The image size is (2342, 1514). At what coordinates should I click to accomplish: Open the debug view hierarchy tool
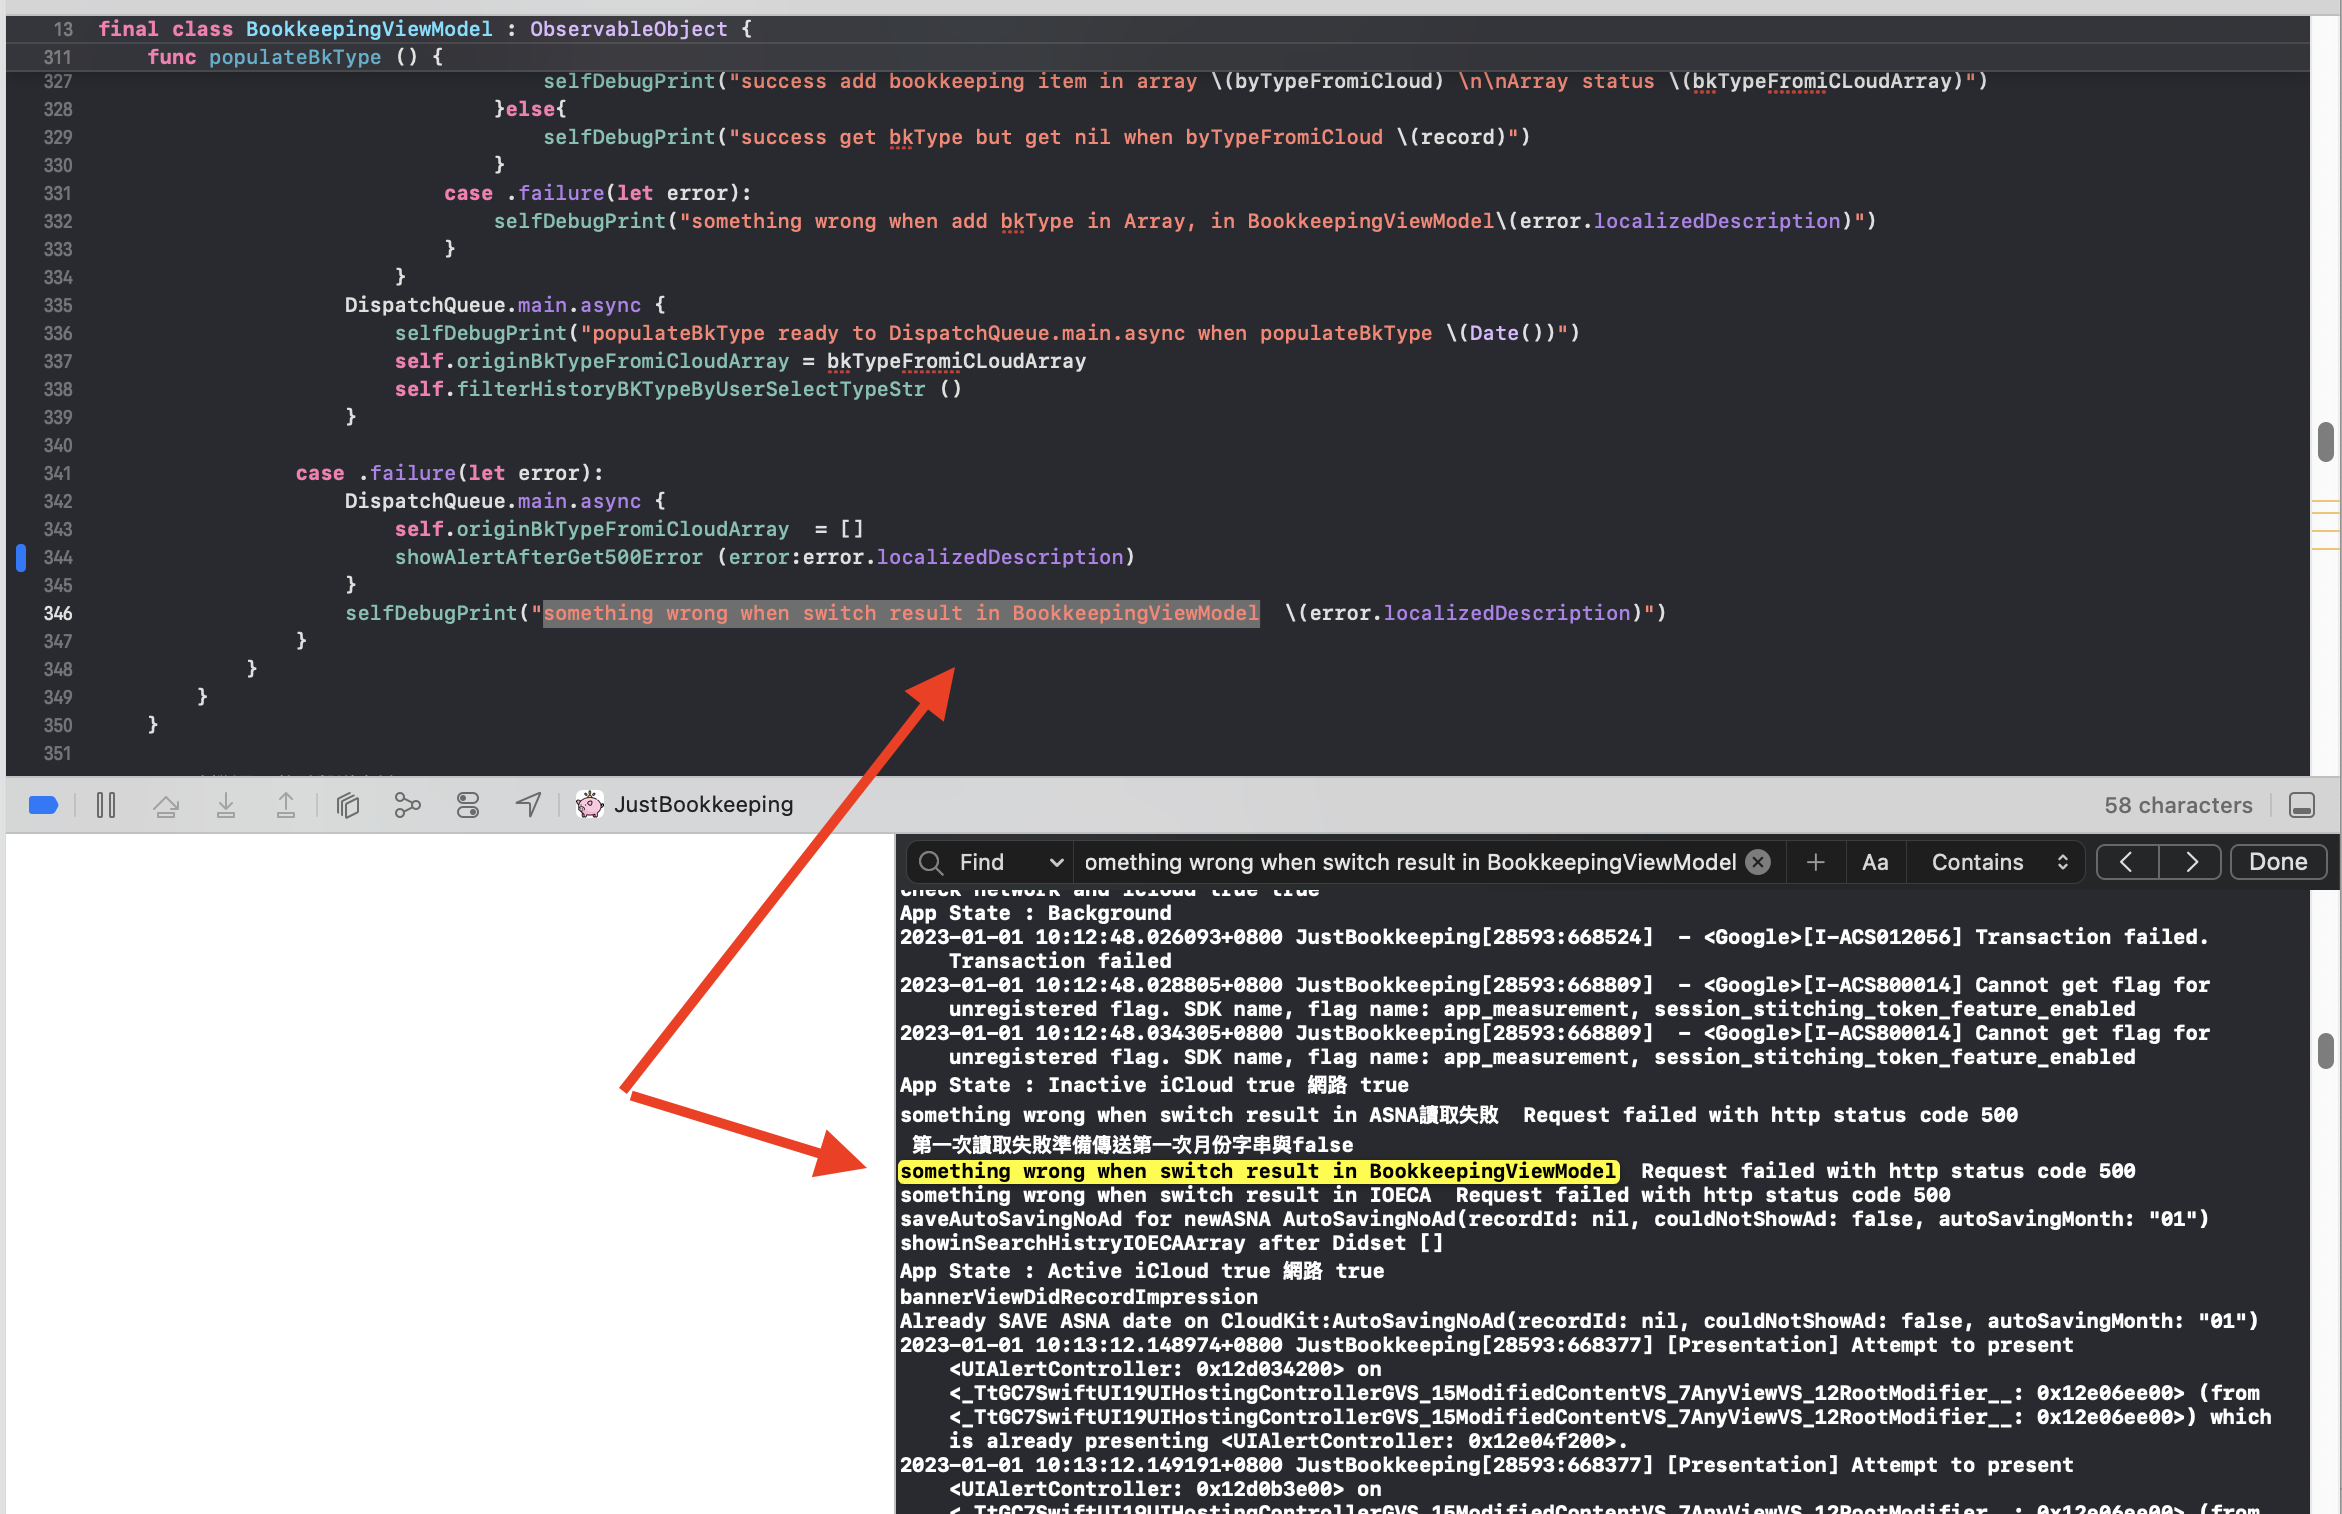348,805
